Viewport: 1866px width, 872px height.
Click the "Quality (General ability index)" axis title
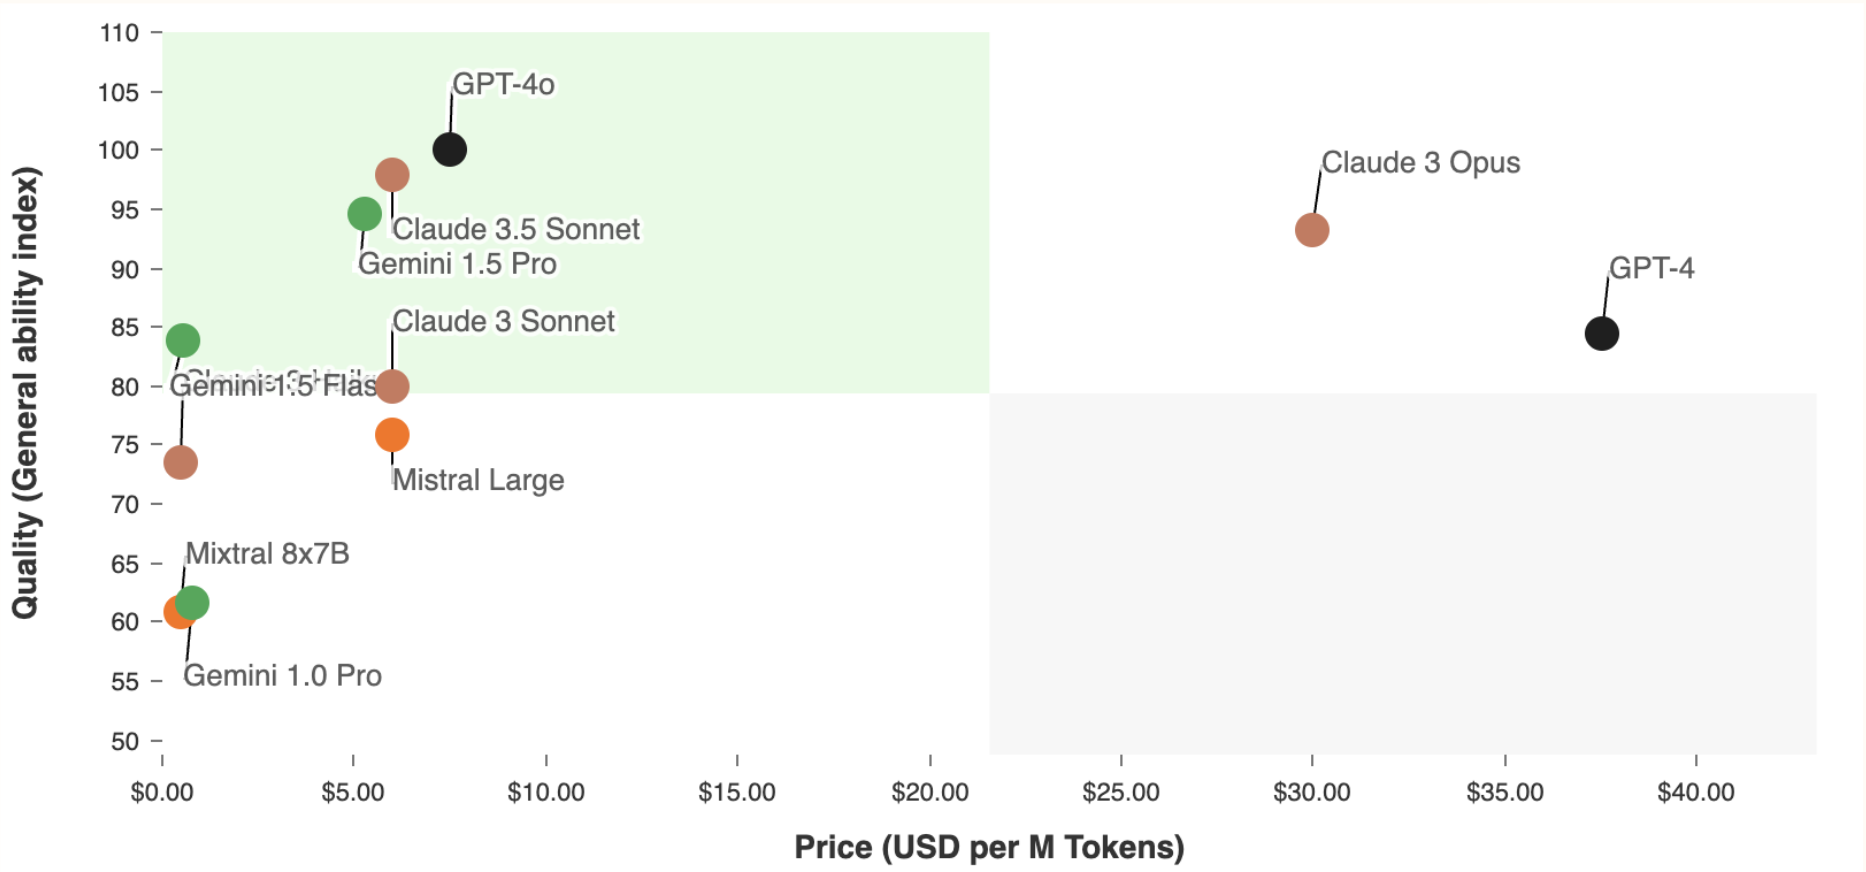(x=25, y=393)
